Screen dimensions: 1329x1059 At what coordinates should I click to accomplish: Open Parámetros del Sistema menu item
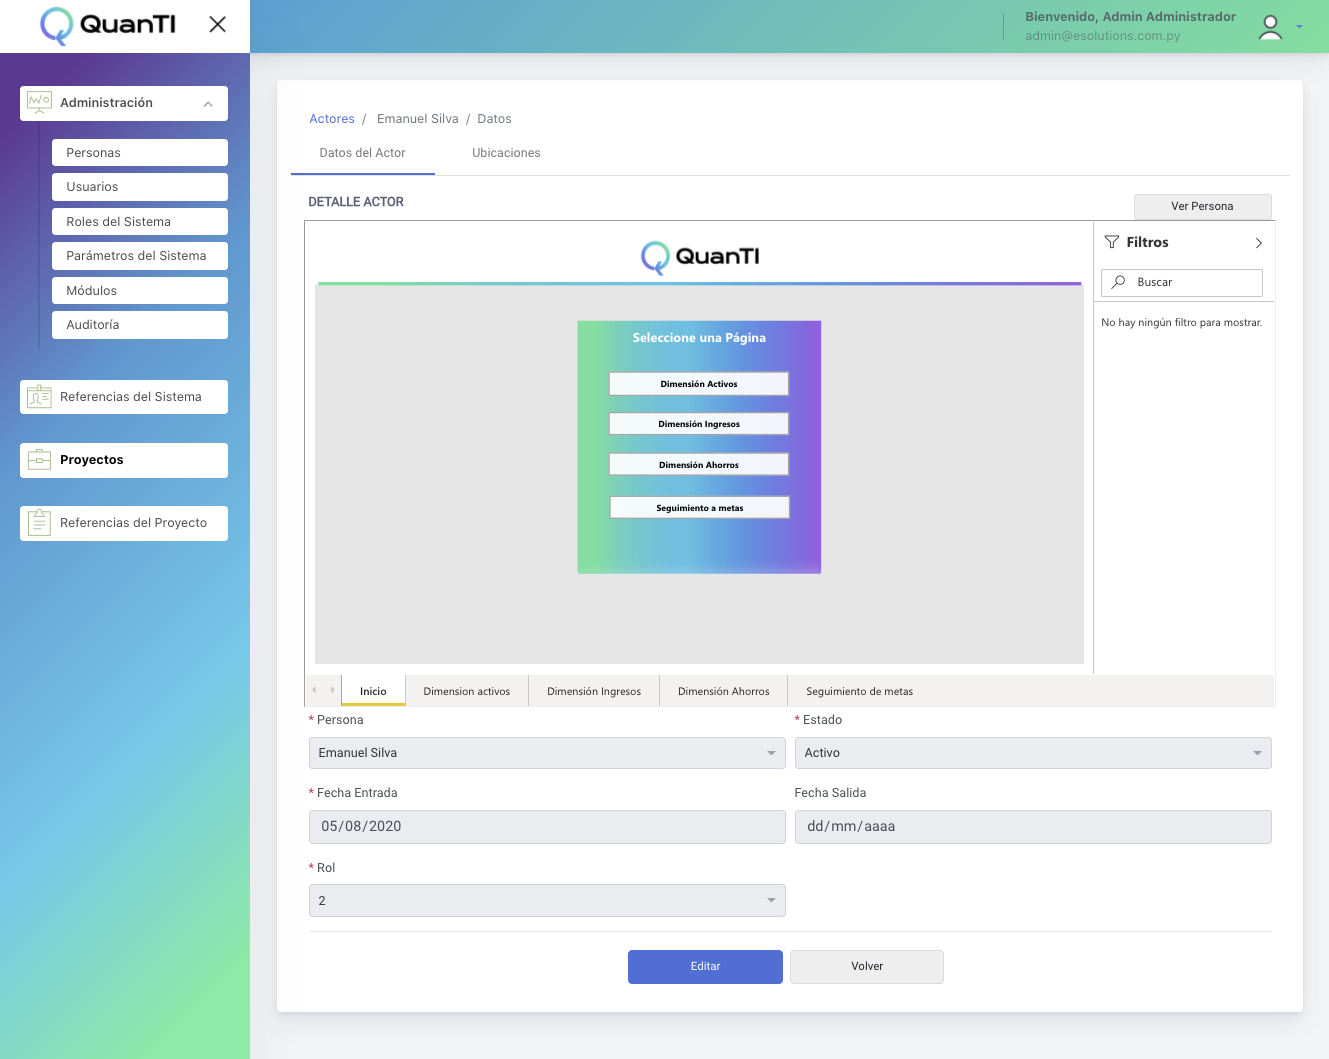coord(140,256)
